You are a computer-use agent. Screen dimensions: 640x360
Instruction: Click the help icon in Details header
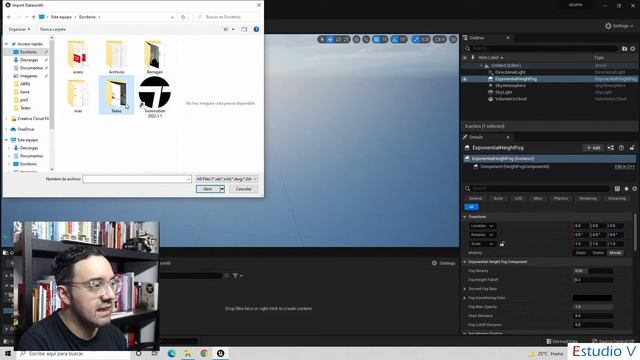pyautogui.click(x=621, y=148)
